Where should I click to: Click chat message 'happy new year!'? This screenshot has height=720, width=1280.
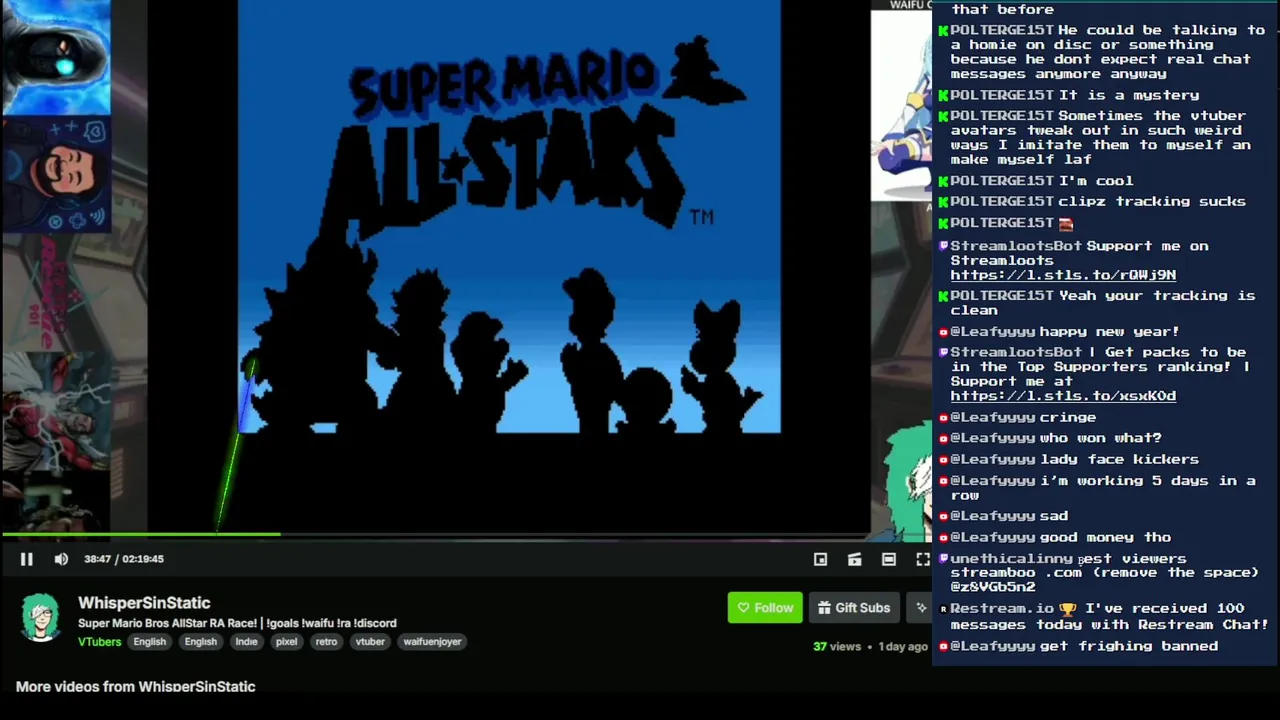[1109, 332]
